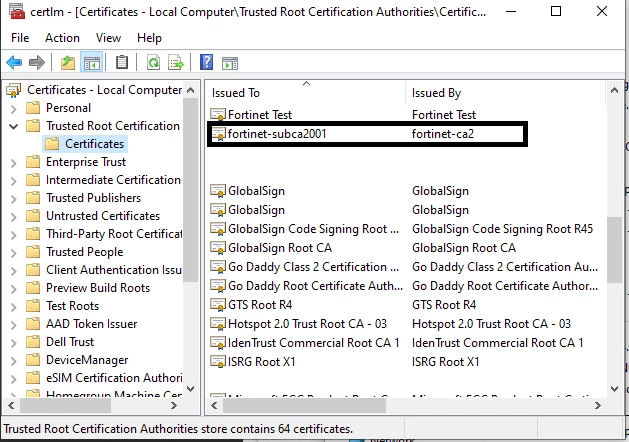Expand the Intermediate Certification node

tap(14, 180)
